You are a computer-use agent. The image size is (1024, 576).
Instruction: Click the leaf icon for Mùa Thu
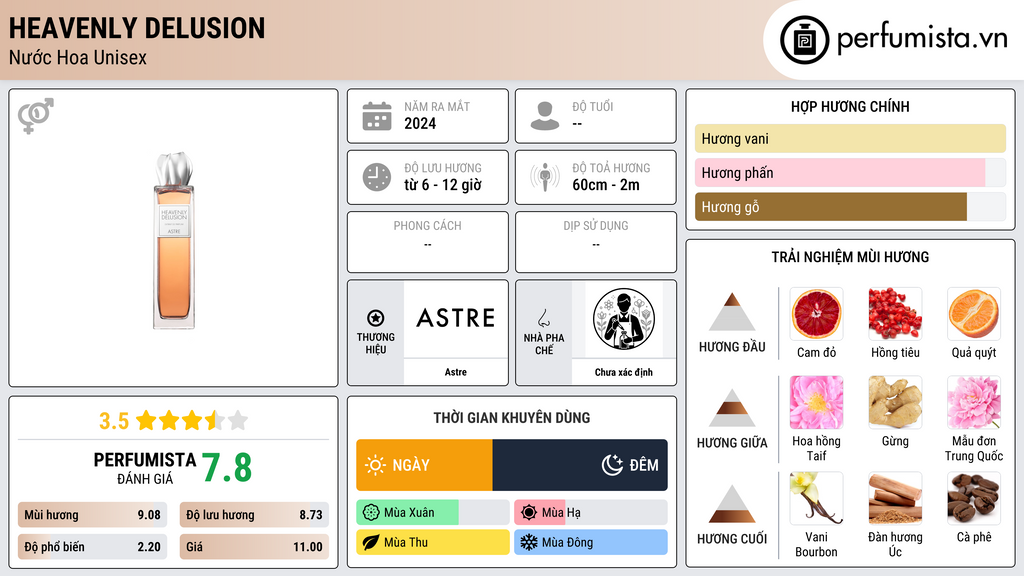pos(371,542)
